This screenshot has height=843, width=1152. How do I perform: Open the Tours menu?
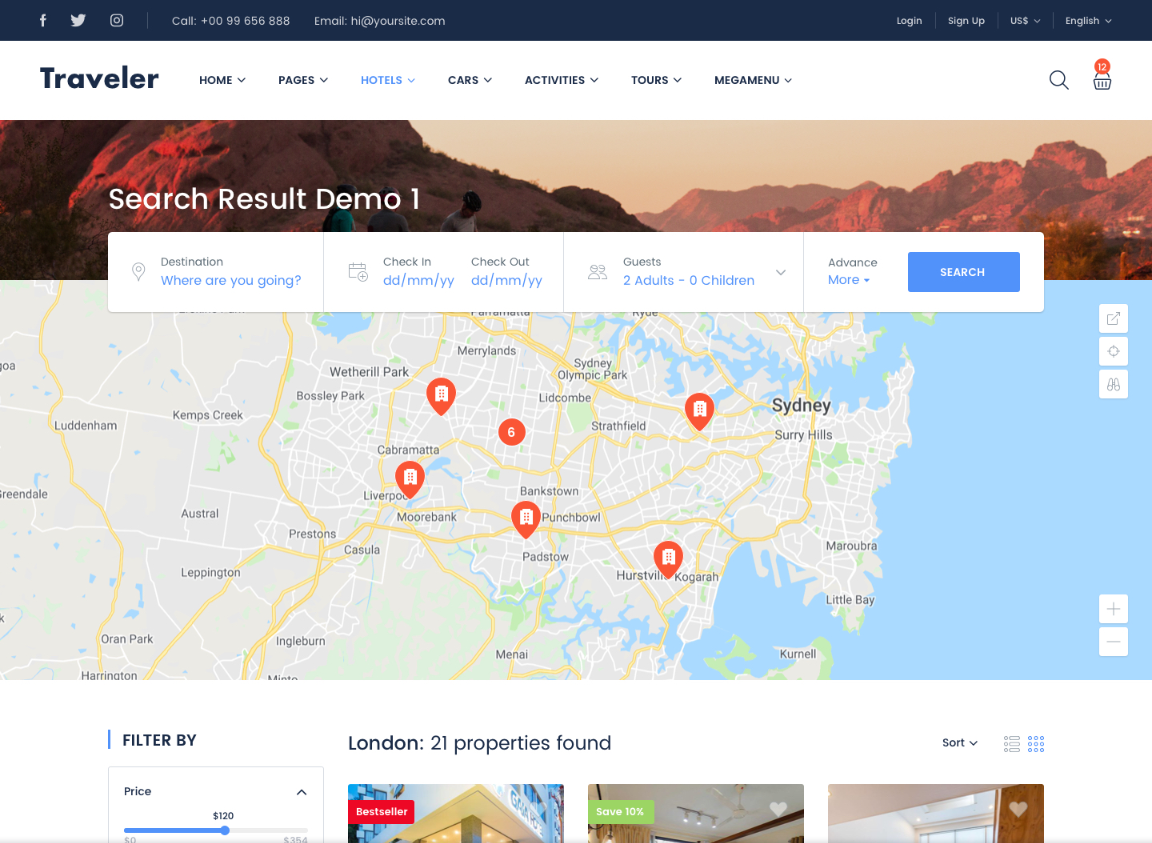655,80
